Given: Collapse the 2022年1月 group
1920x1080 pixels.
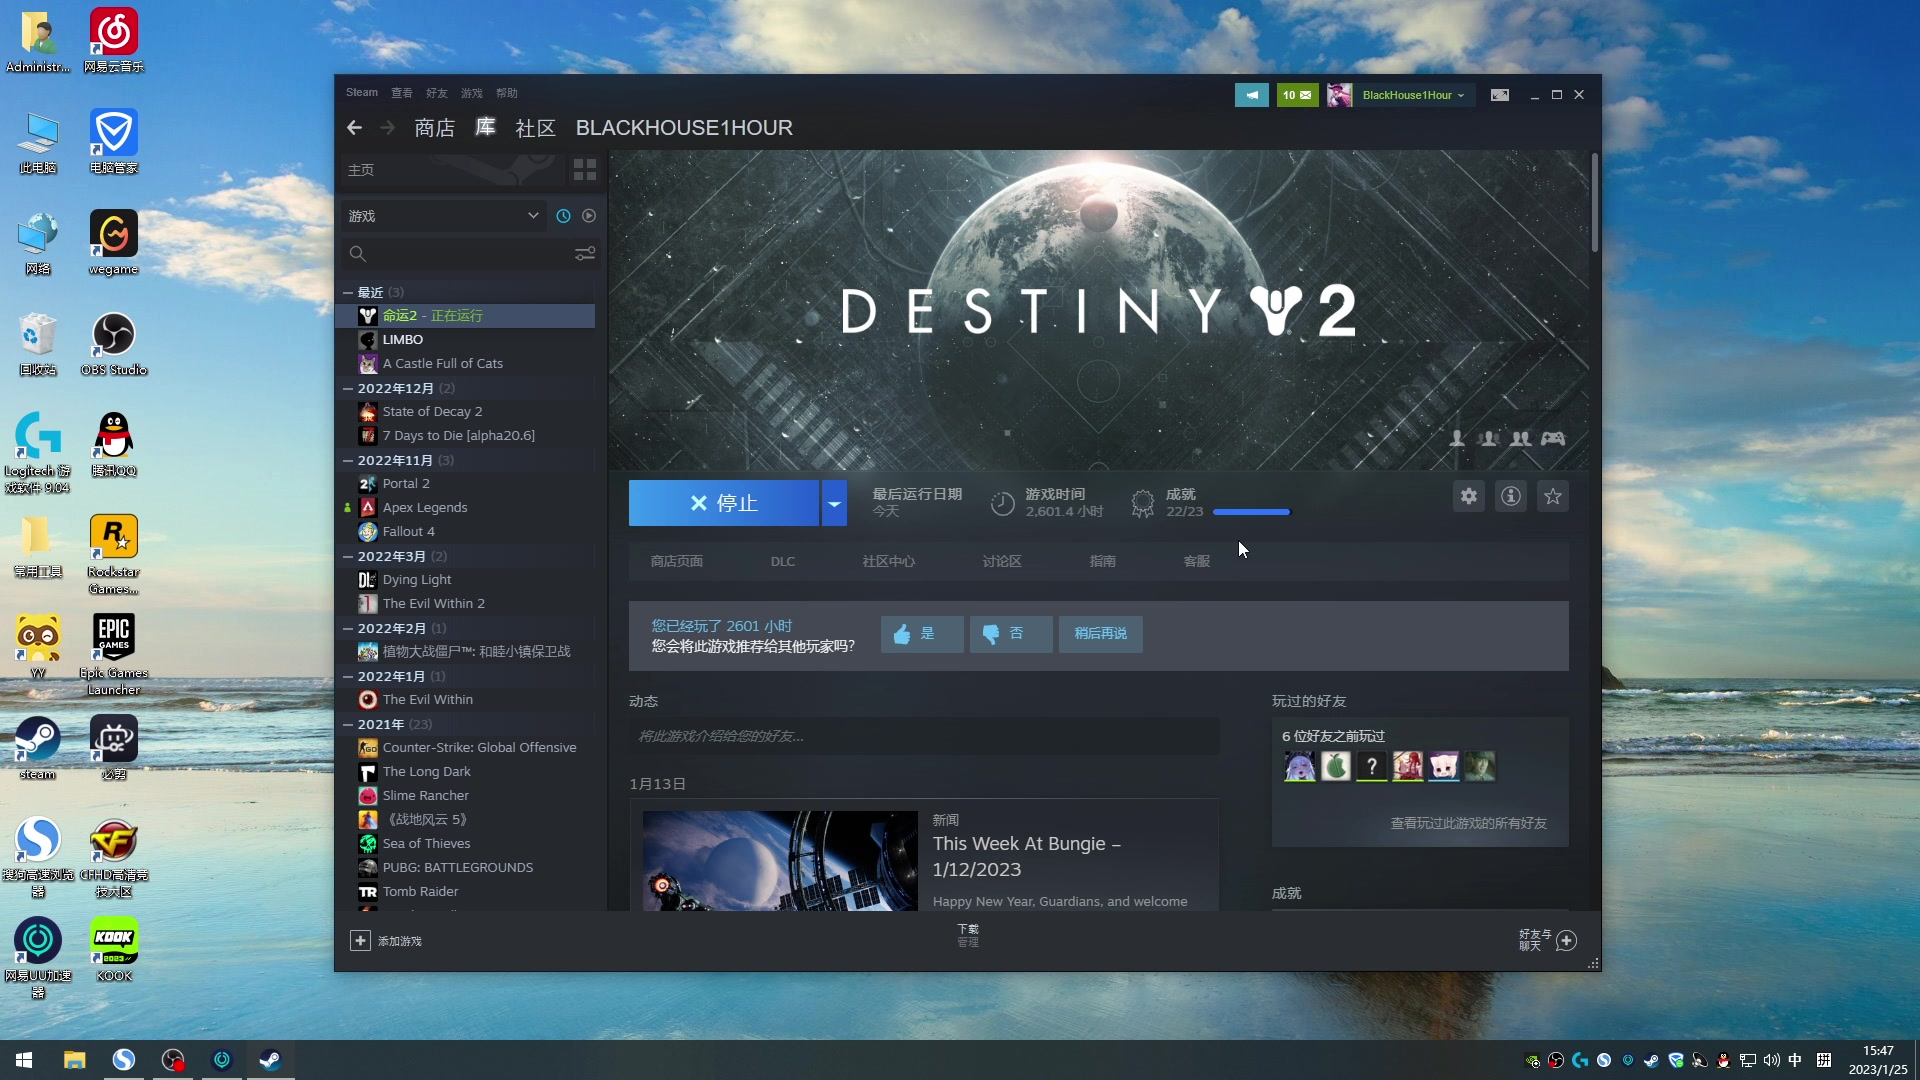Looking at the screenshot, I should tap(348, 677).
